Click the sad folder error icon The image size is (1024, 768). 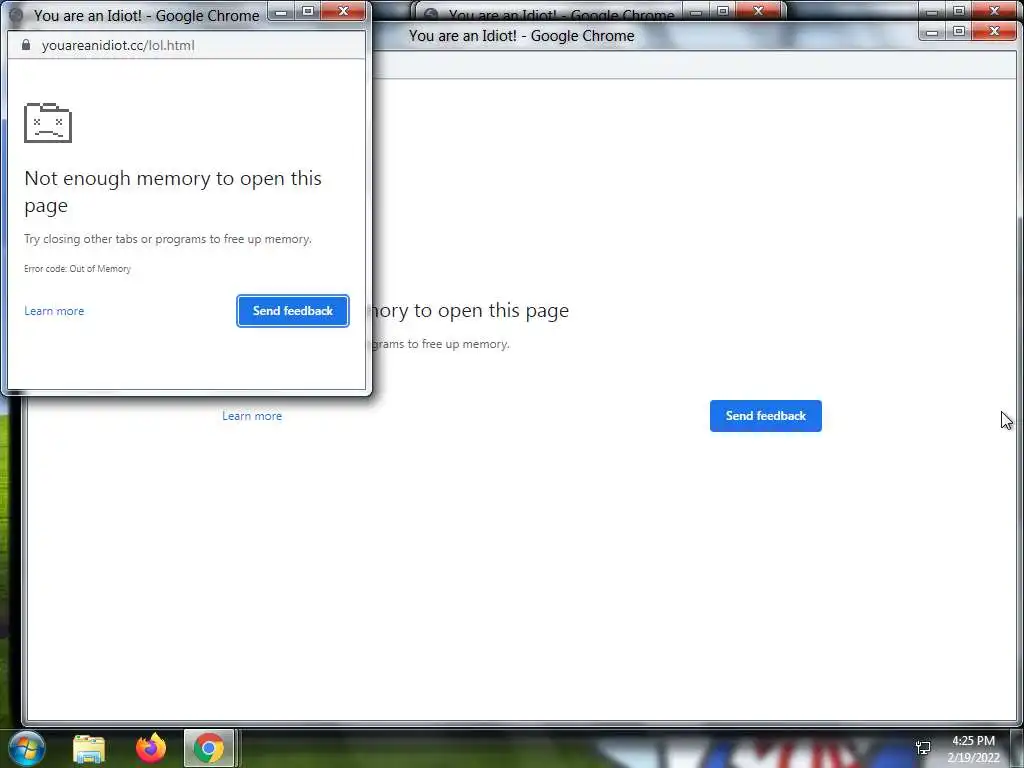(48, 123)
